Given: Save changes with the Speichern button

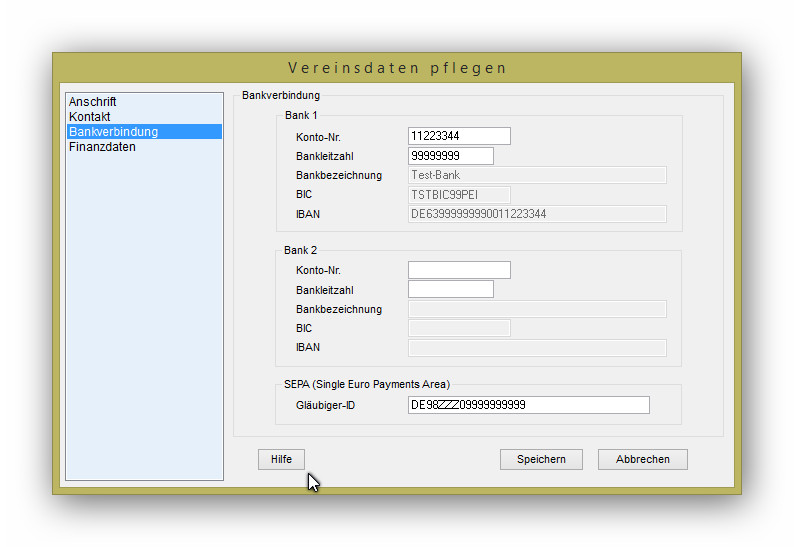Looking at the screenshot, I should pyautogui.click(x=541, y=459).
